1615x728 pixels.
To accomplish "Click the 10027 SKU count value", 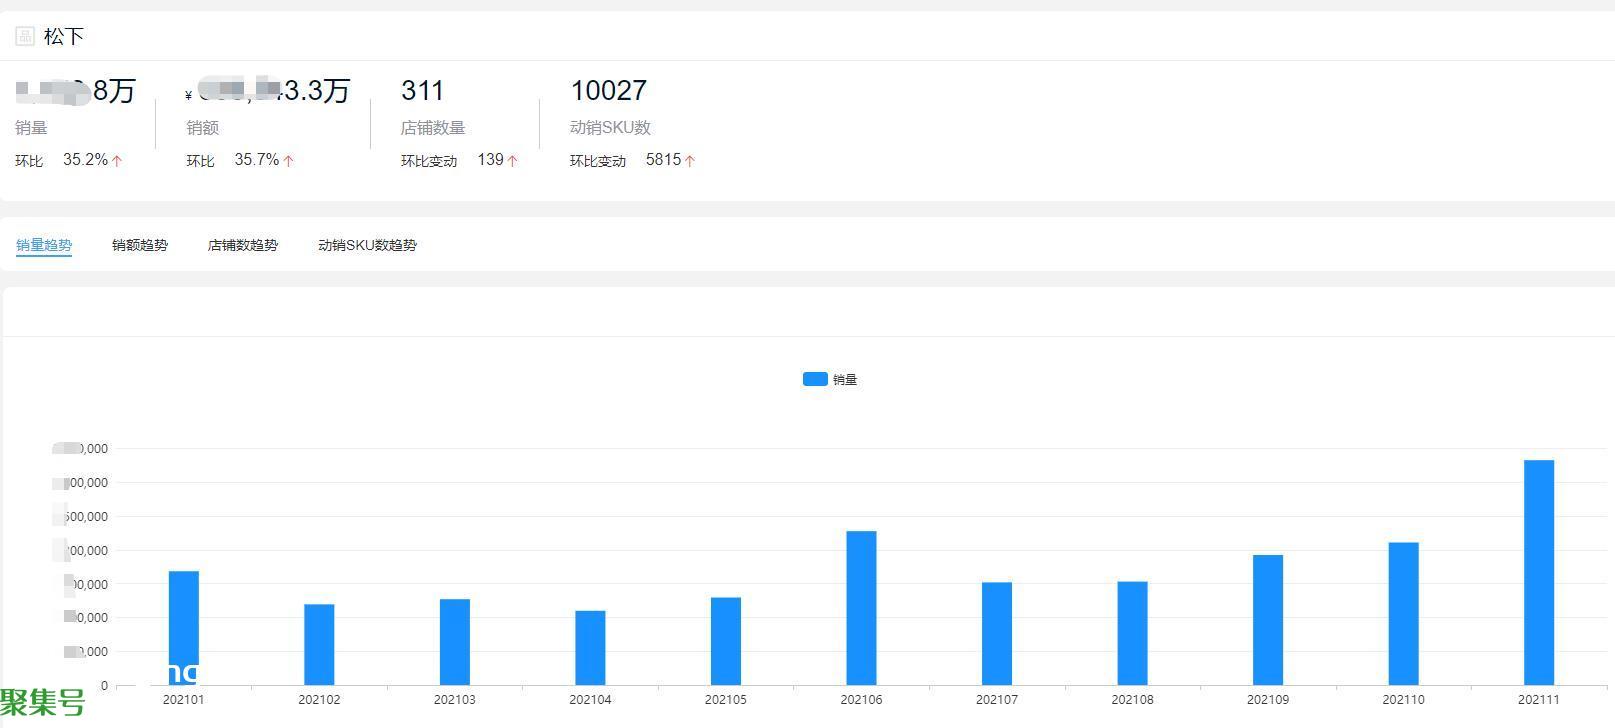I will [x=609, y=91].
